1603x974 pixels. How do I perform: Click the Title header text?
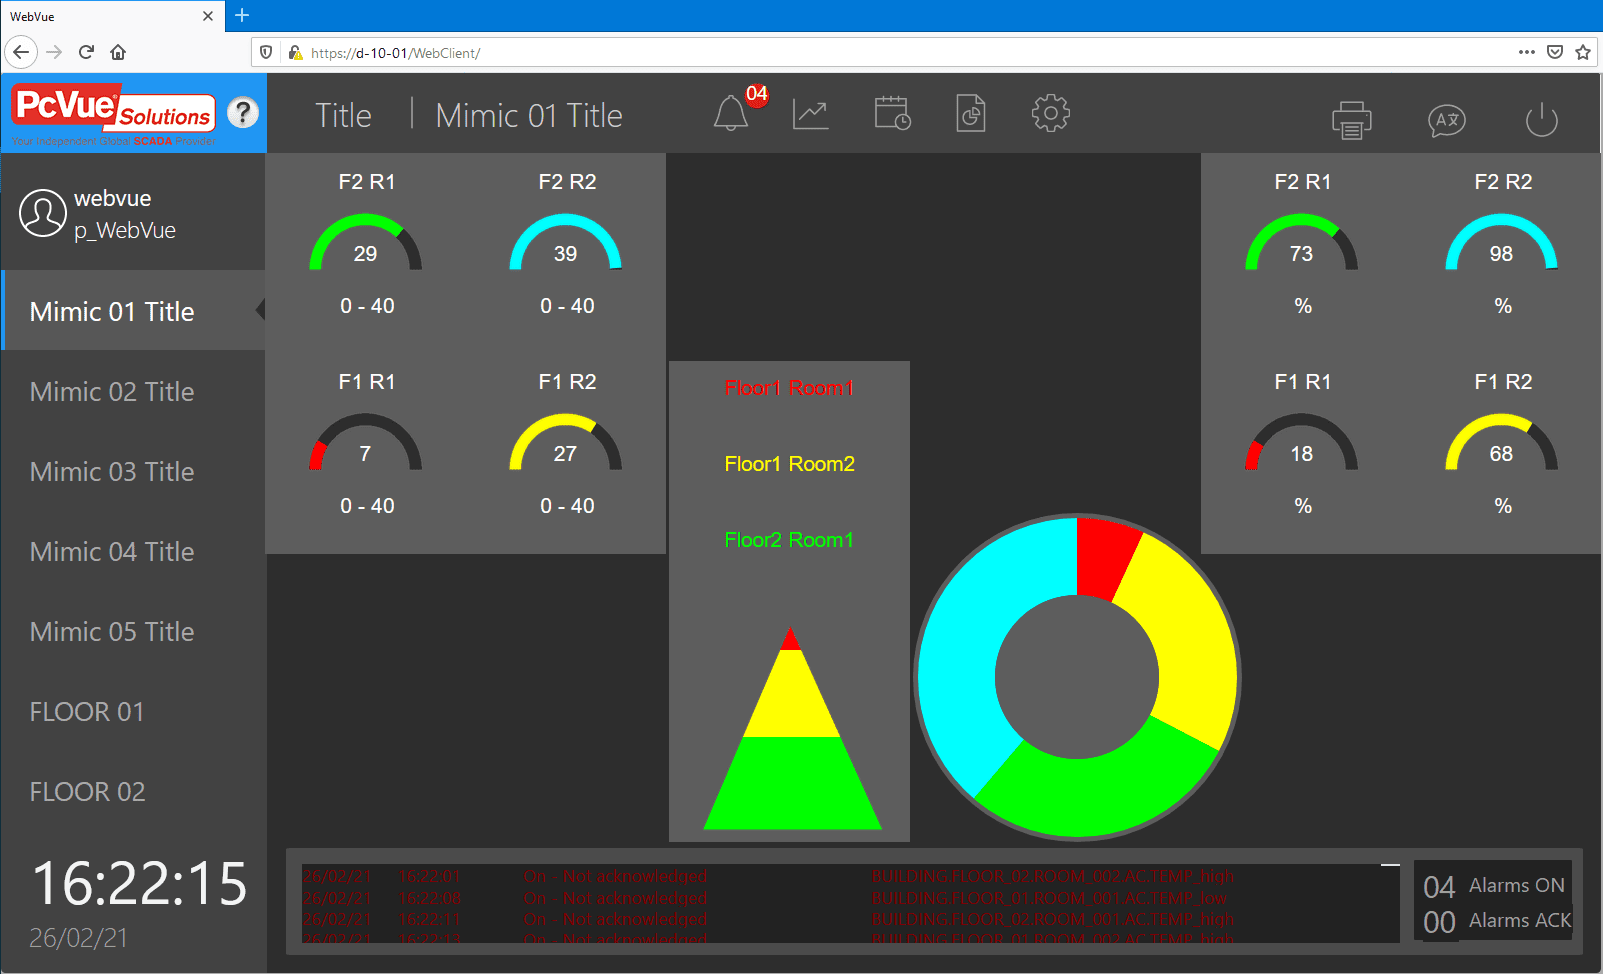pyautogui.click(x=343, y=115)
